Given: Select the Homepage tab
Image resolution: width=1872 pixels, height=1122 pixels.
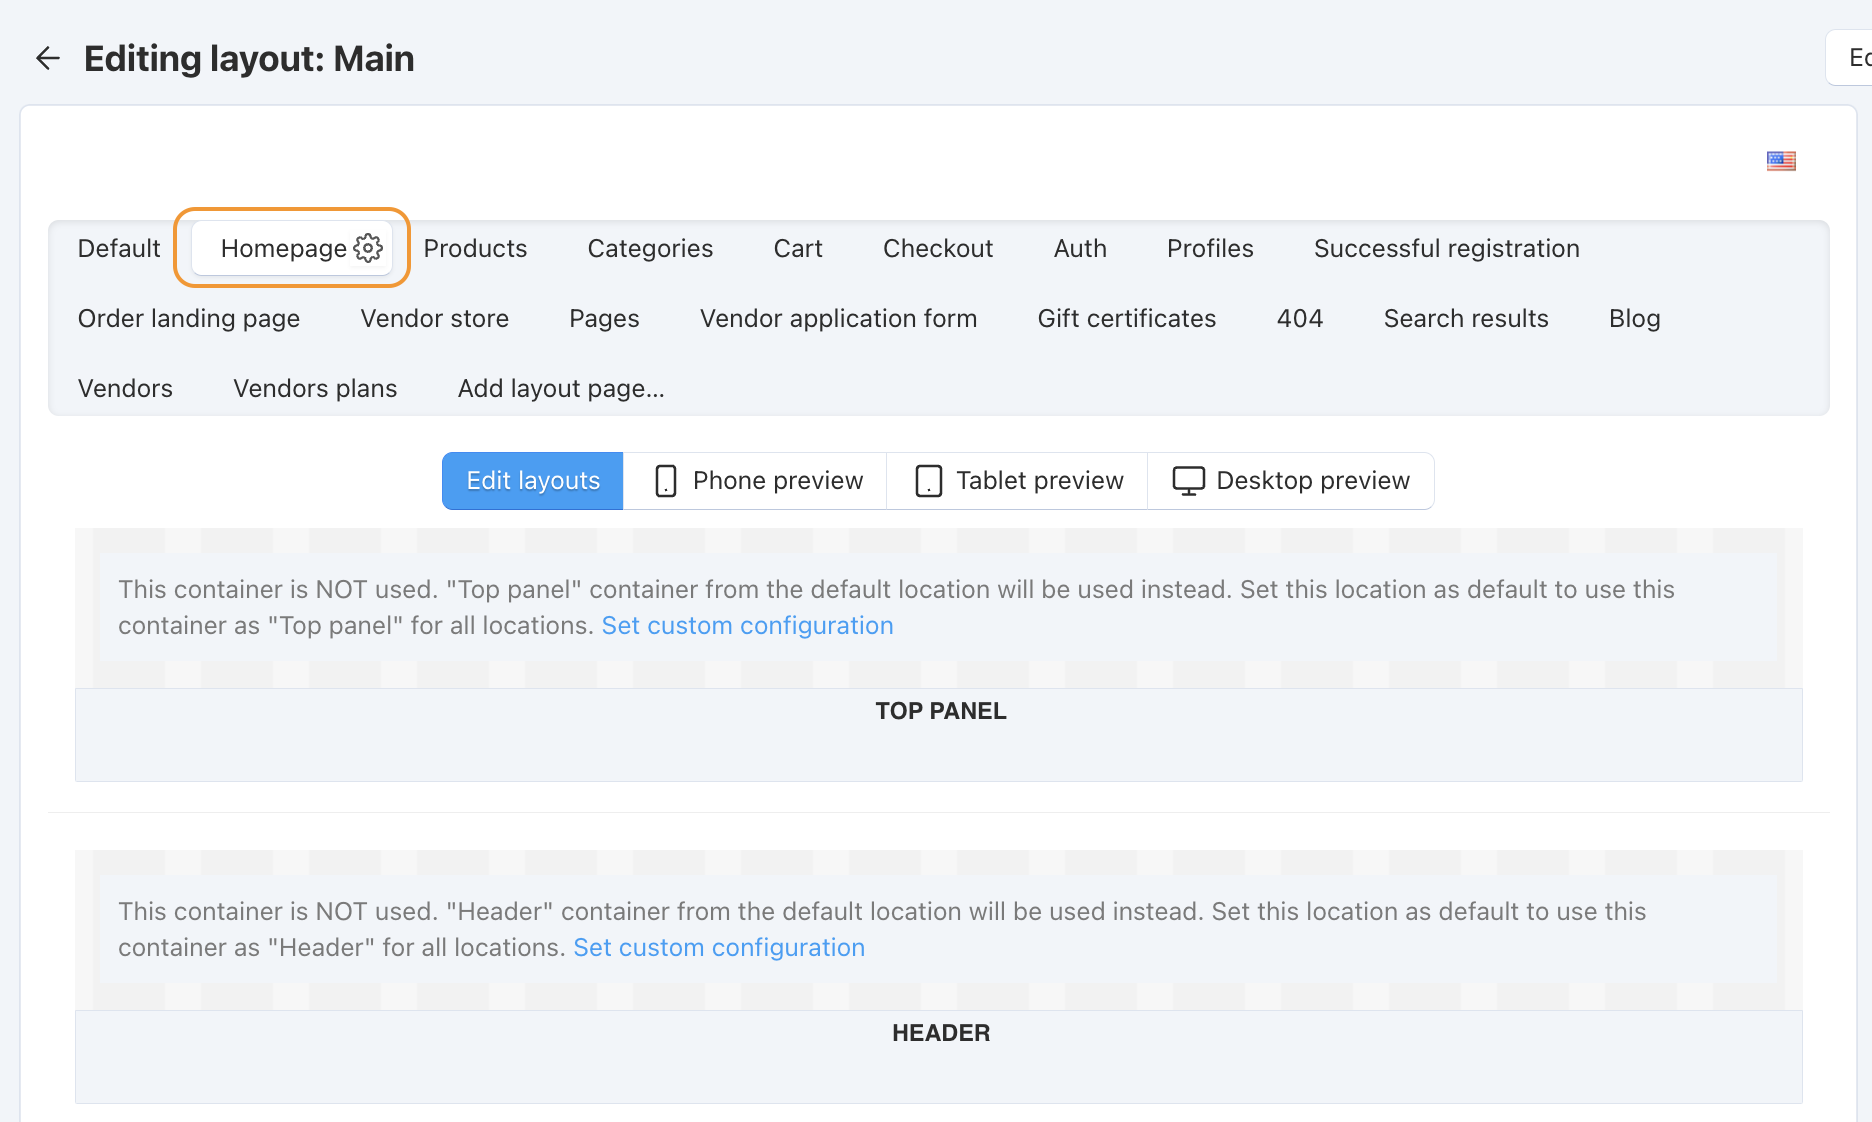Looking at the screenshot, I should (284, 248).
